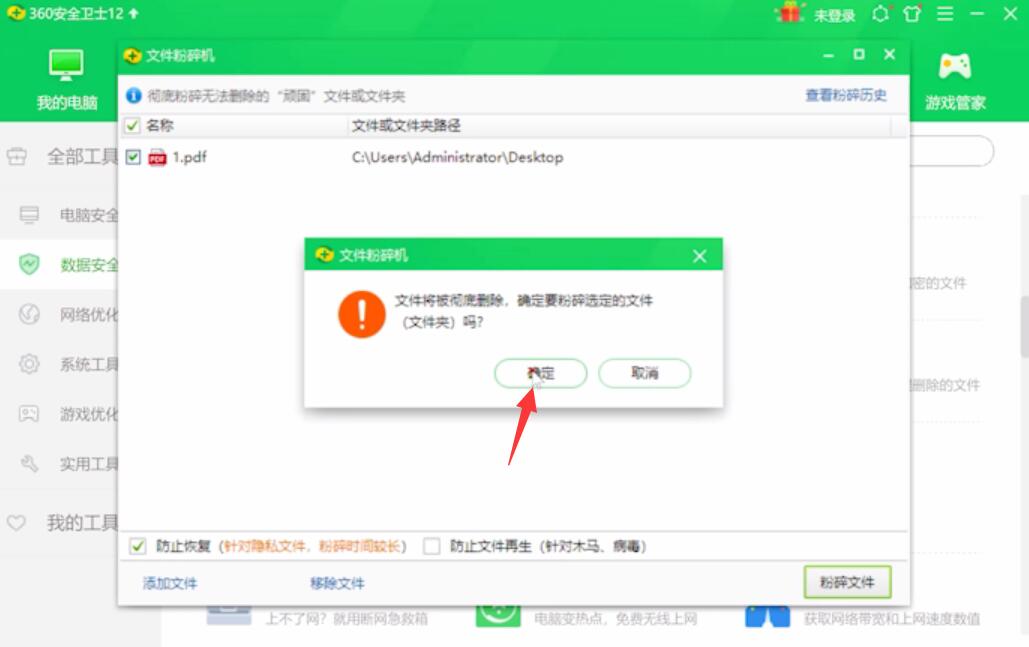Uncheck the 1.pdf file checkbox
Screen dimensions: 1029x647
(133, 157)
